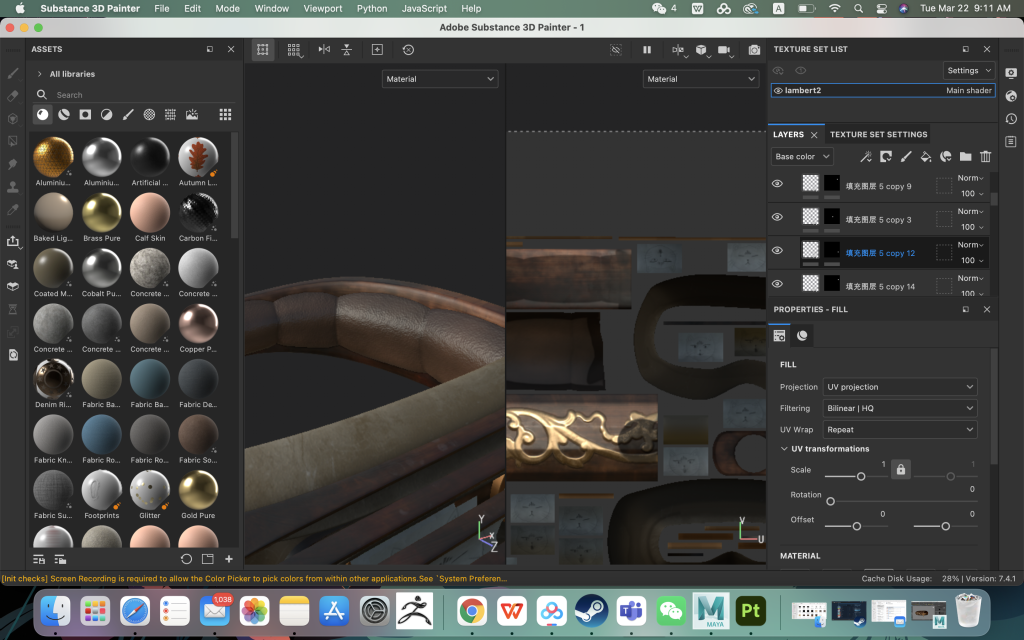Open the JavaScript menu
The width and height of the screenshot is (1024, 640).
pos(424,8)
